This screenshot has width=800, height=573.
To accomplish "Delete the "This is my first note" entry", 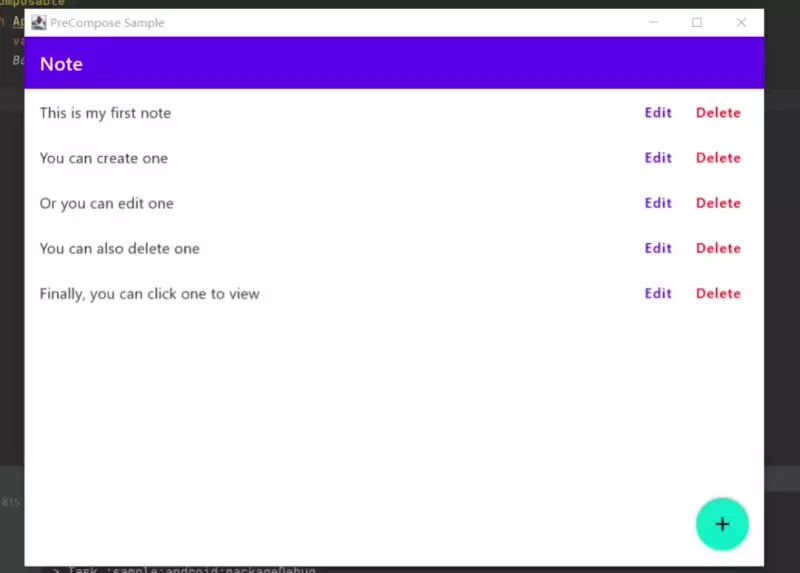I will pyautogui.click(x=718, y=113).
